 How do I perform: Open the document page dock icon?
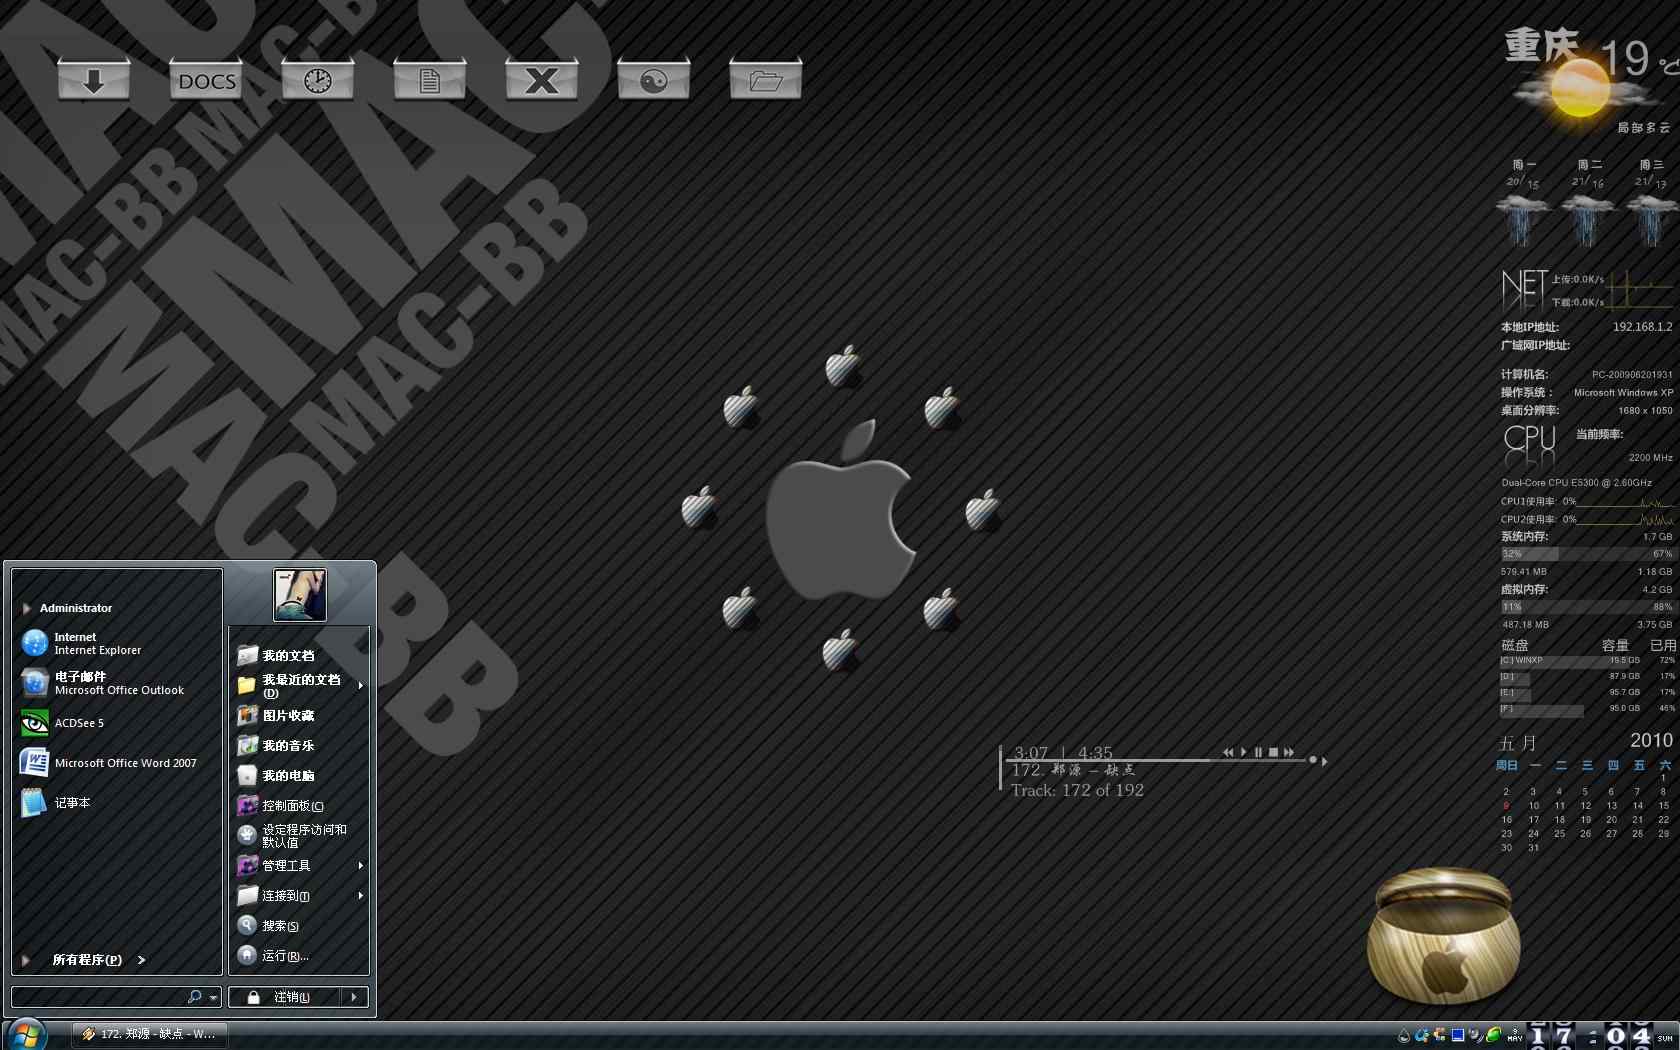pyautogui.click(x=430, y=79)
